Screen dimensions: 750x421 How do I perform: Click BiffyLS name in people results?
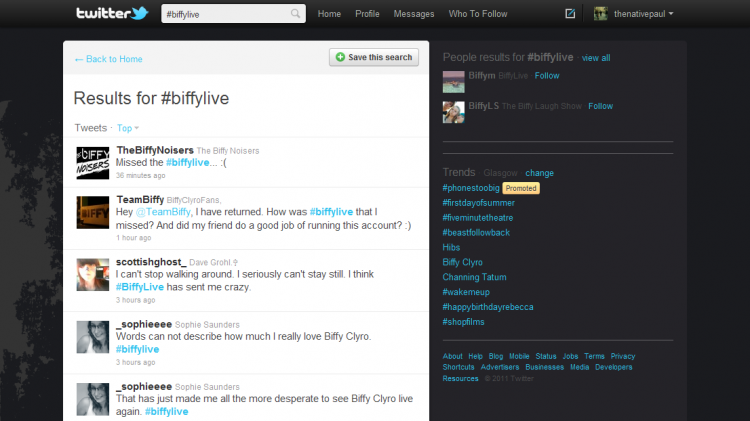(x=484, y=106)
